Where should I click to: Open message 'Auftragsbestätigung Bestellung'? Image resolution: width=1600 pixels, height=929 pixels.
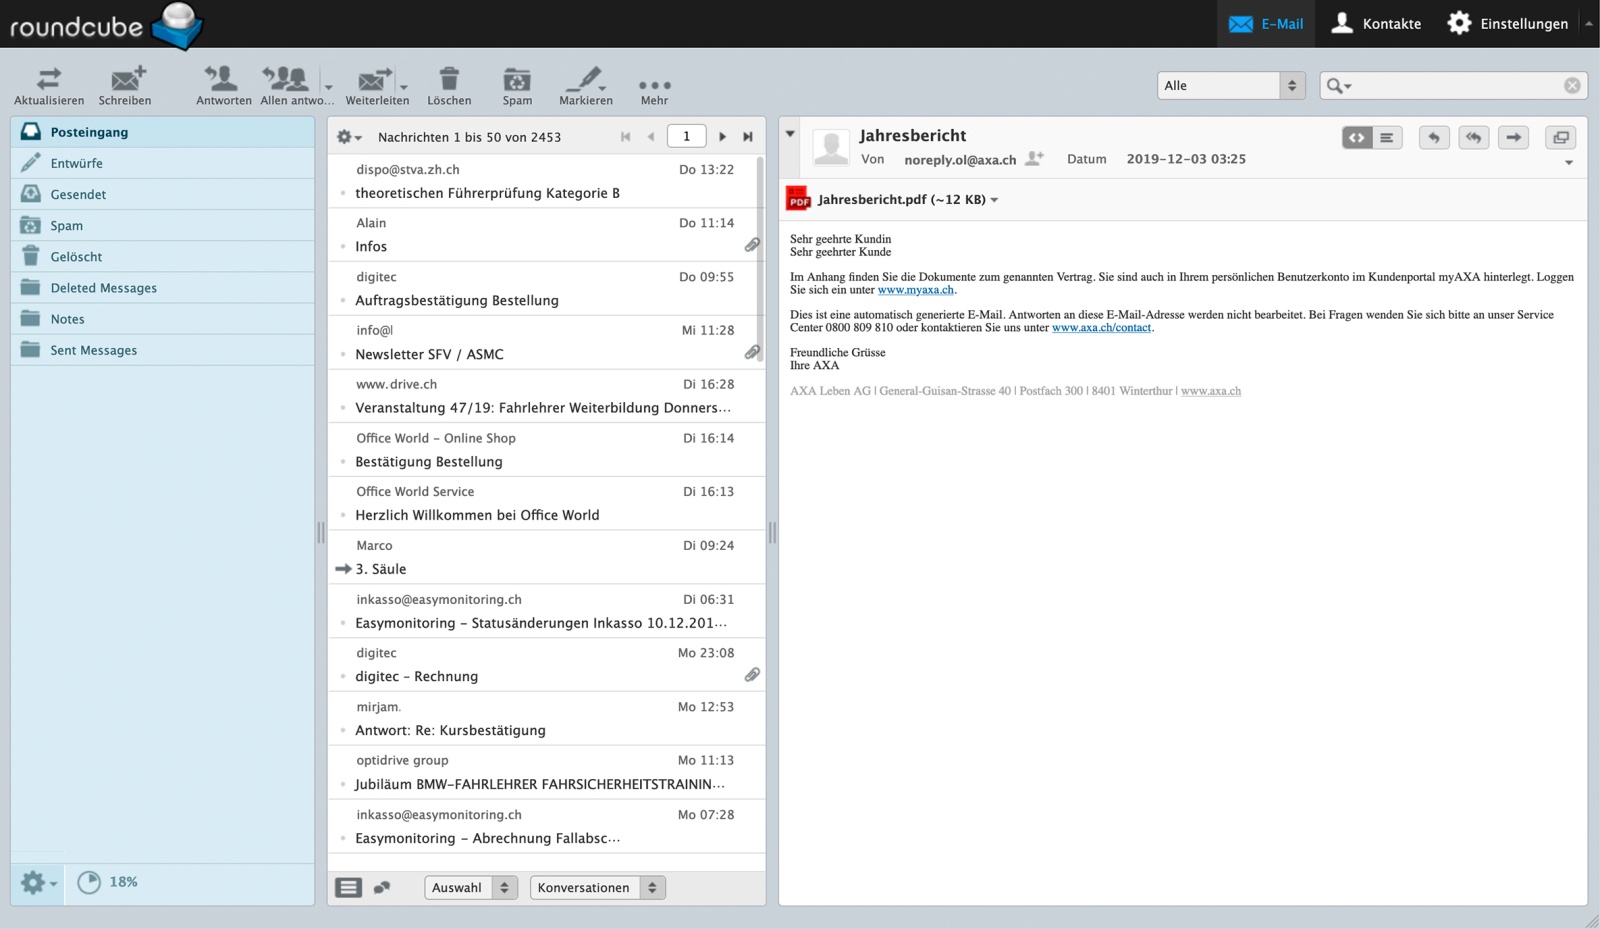click(545, 288)
